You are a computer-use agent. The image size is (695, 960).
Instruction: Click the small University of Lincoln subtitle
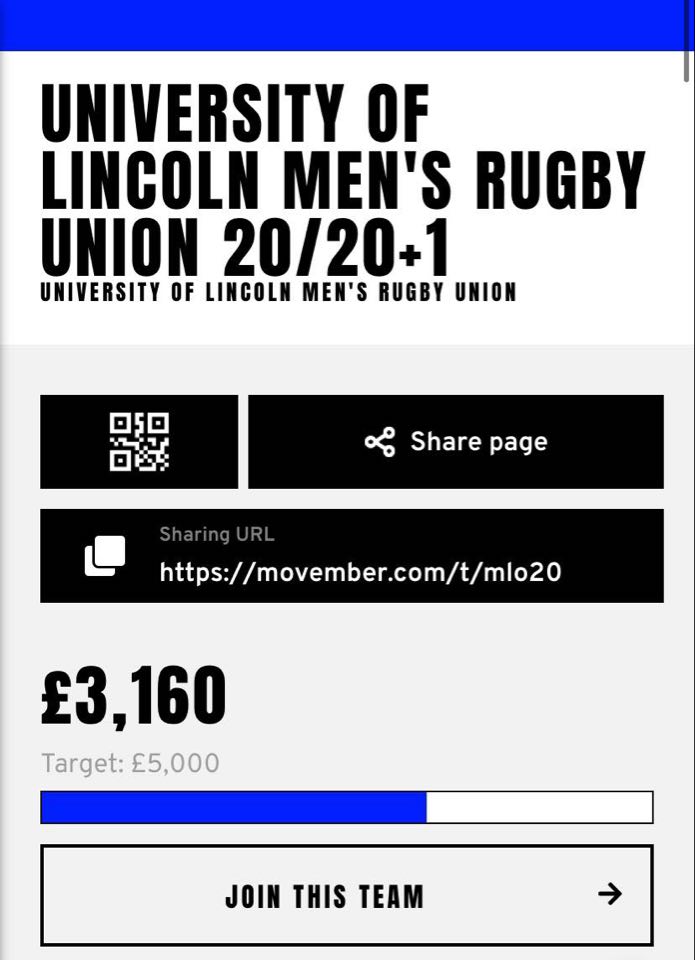[279, 292]
